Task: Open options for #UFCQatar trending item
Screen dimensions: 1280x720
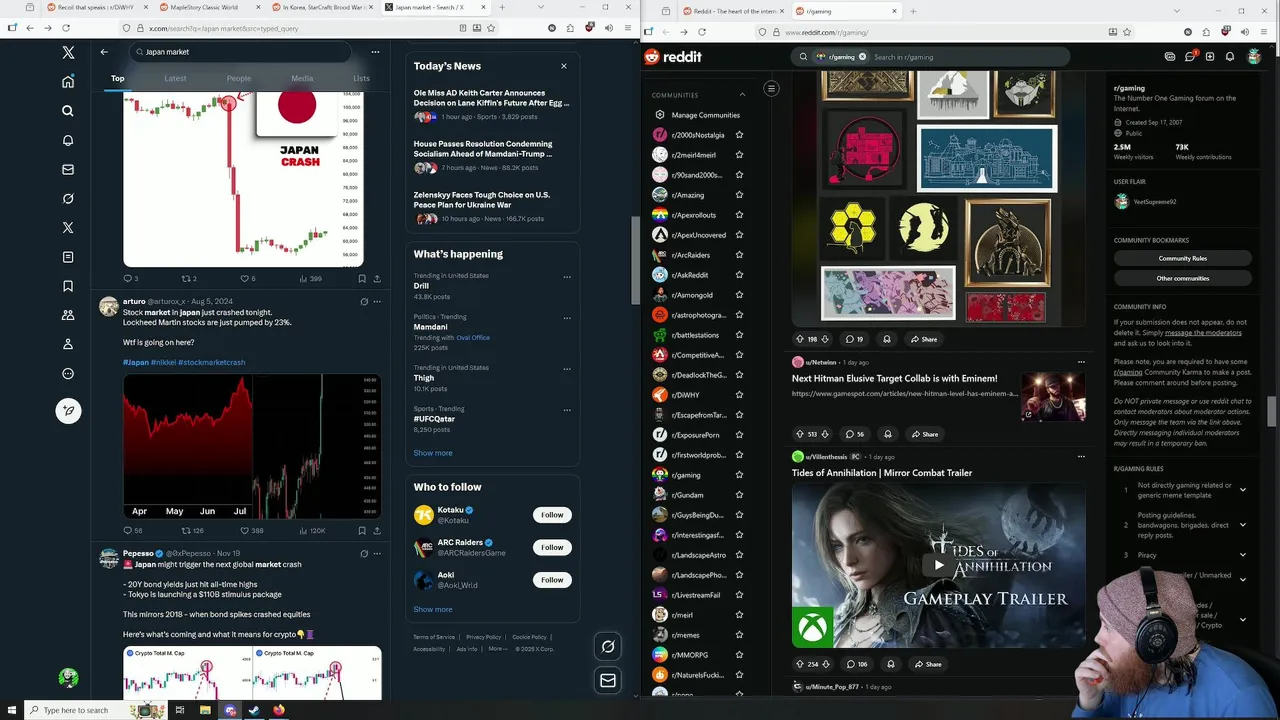Action: [567, 409]
